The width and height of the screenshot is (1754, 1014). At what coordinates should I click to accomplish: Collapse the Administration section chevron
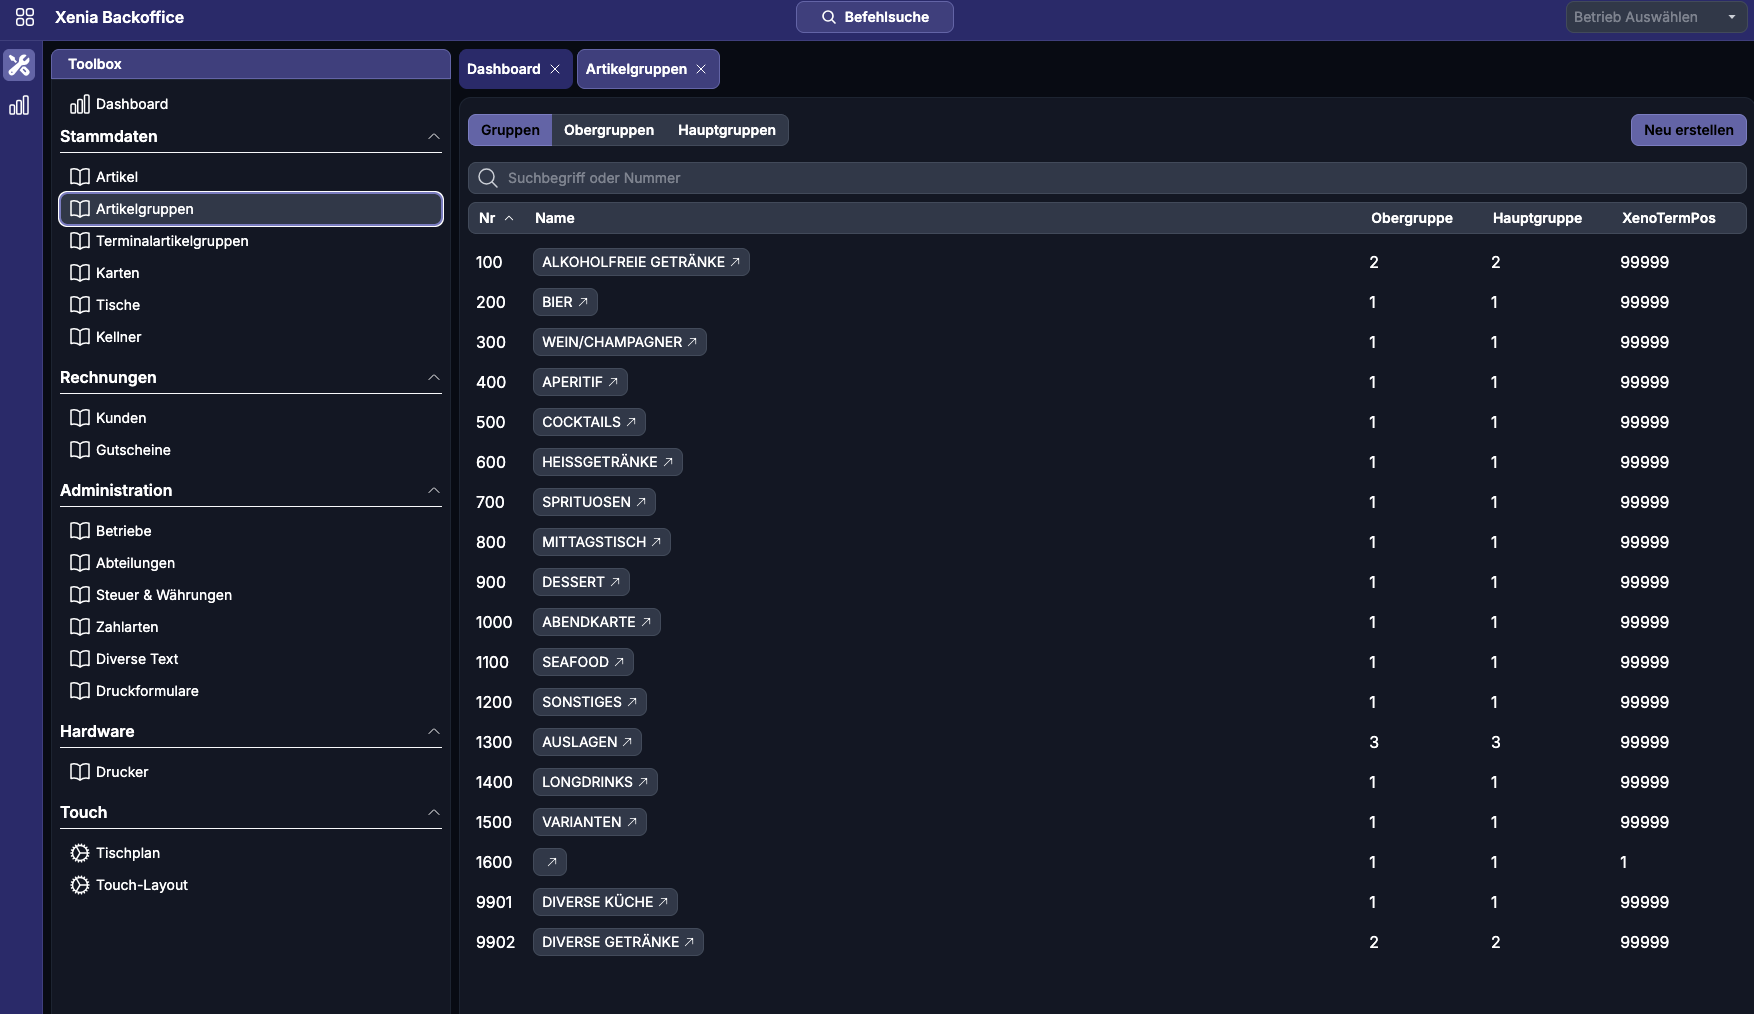click(x=434, y=490)
